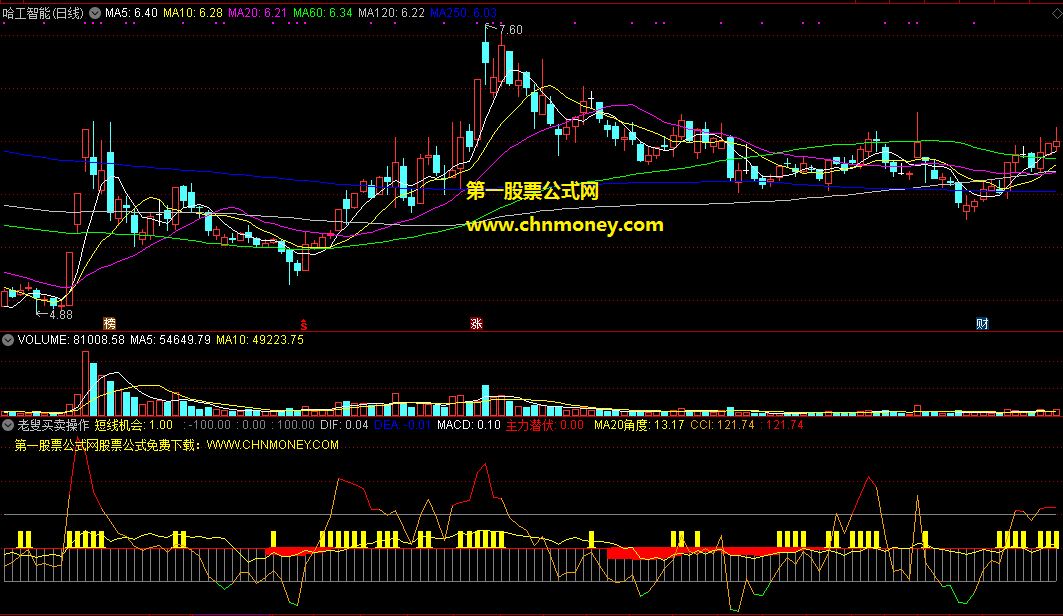The height and width of the screenshot is (616, 1063).
Task: Click the volume MA10: 49223.75 value
Action: pos(260,340)
